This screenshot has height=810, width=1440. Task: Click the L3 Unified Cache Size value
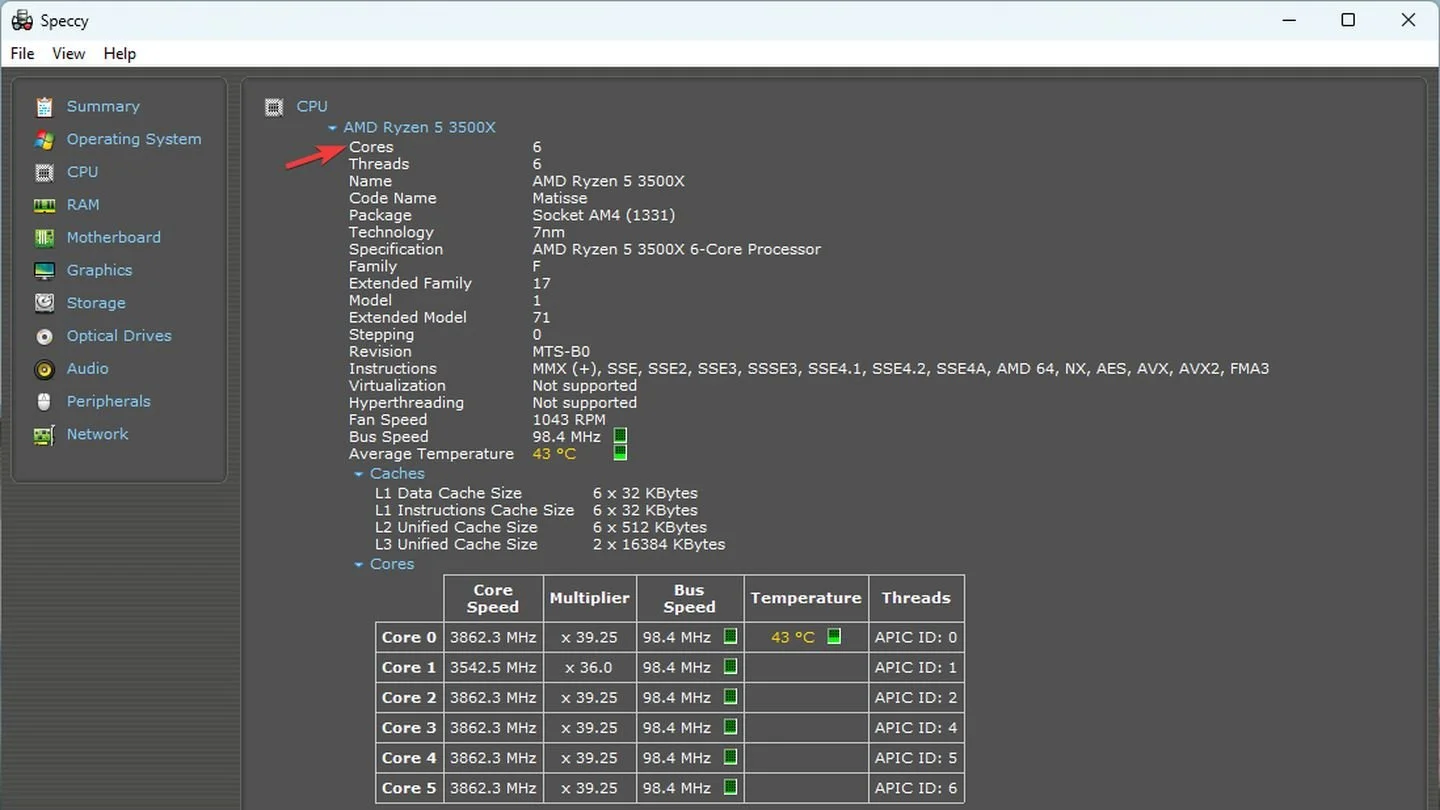pos(659,545)
